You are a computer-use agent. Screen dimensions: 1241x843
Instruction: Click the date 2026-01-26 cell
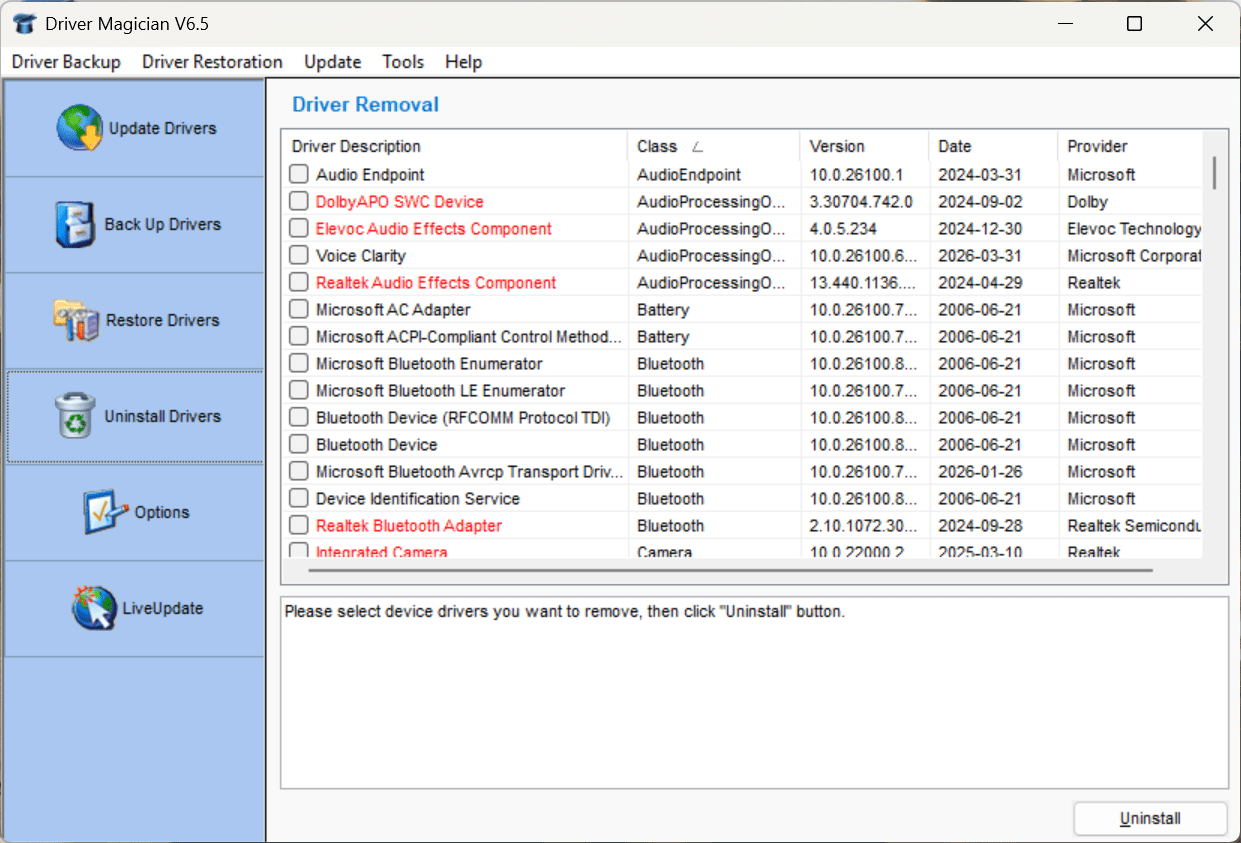(980, 471)
